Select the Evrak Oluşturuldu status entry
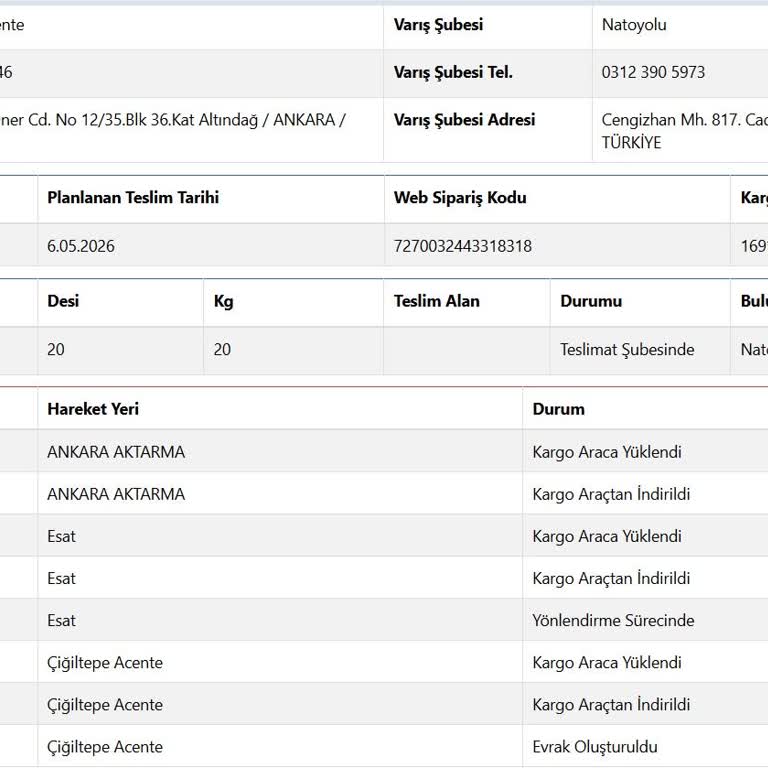 tap(595, 747)
